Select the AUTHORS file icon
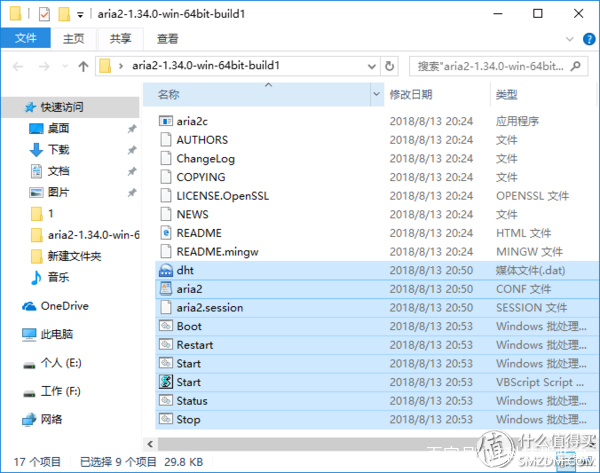Image resolution: width=600 pixels, height=473 pixels. tap(166, 140)
